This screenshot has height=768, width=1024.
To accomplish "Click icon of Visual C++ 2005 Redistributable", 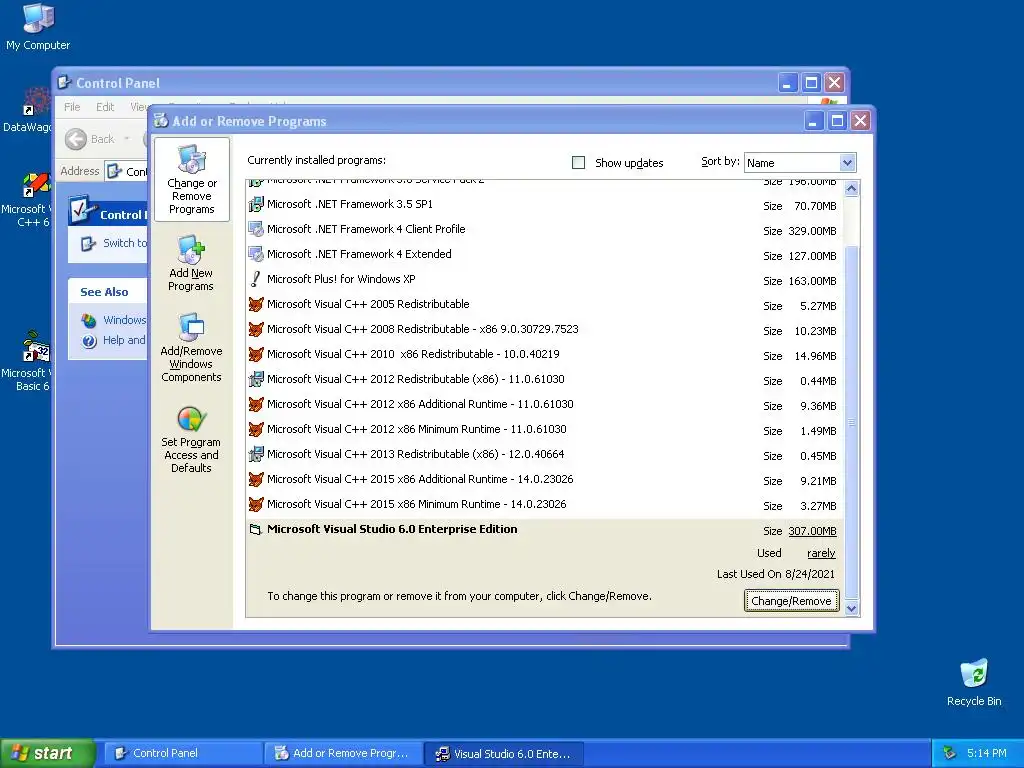I will (256, 304).
